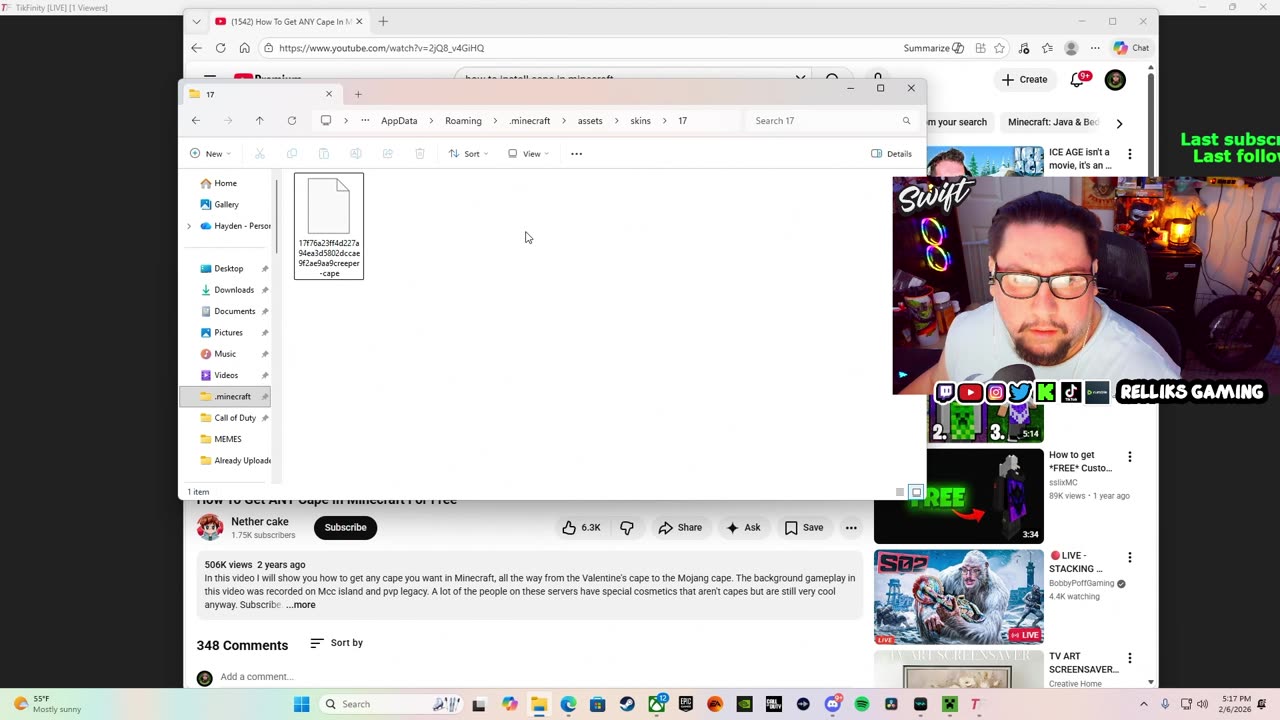The image size is (1280, 720).
Task: Open Copilot Chat in browser
Action: 1131,48
